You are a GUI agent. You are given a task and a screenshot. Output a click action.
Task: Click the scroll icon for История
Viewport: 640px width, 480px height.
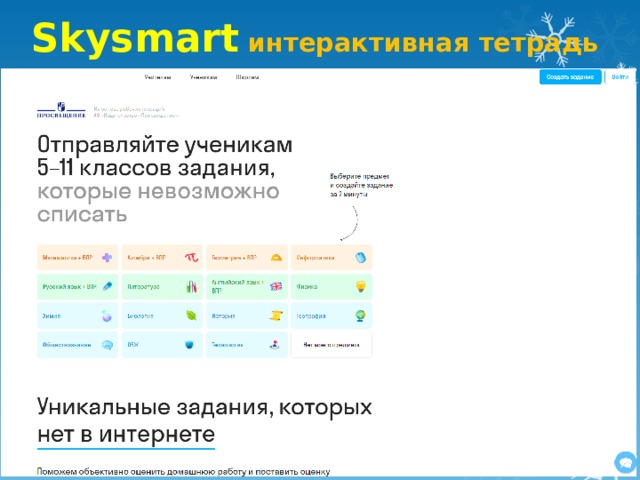tap(276, 316)
